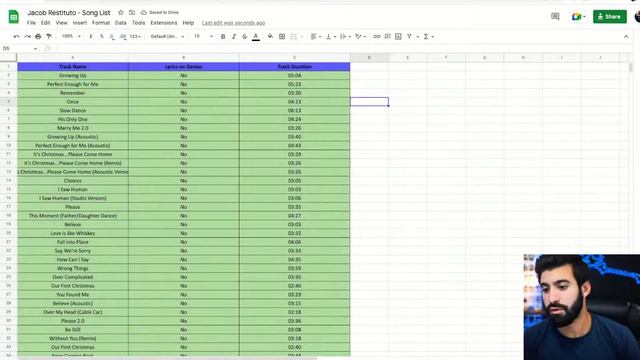Screen dimensions: 640x360
Task: Click the Name box cell reference
Action: click(20, 49)
